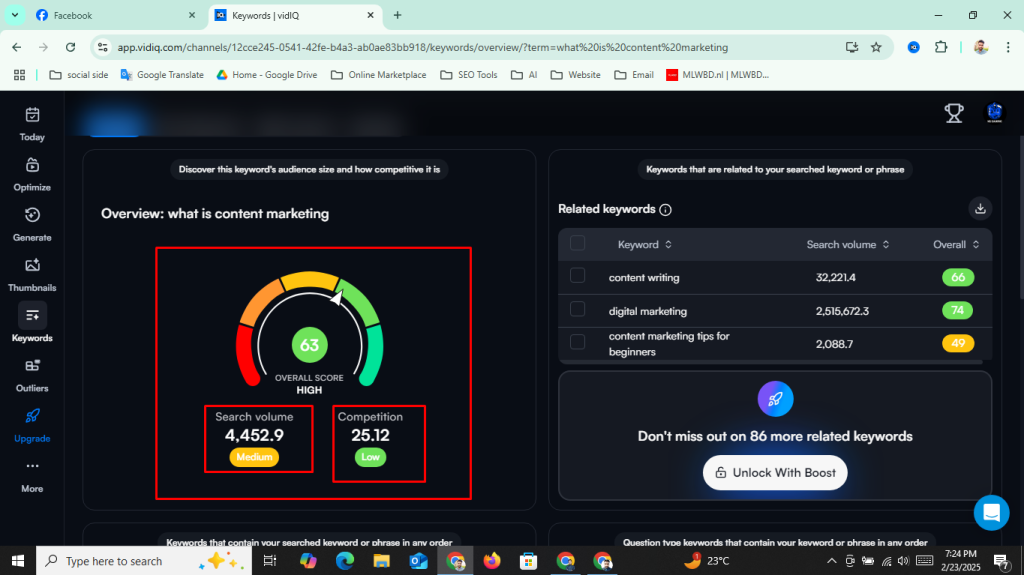Screen dimensions: 1024x575
Task: Open Home - Google Drive bookmark
Action: 267,75
